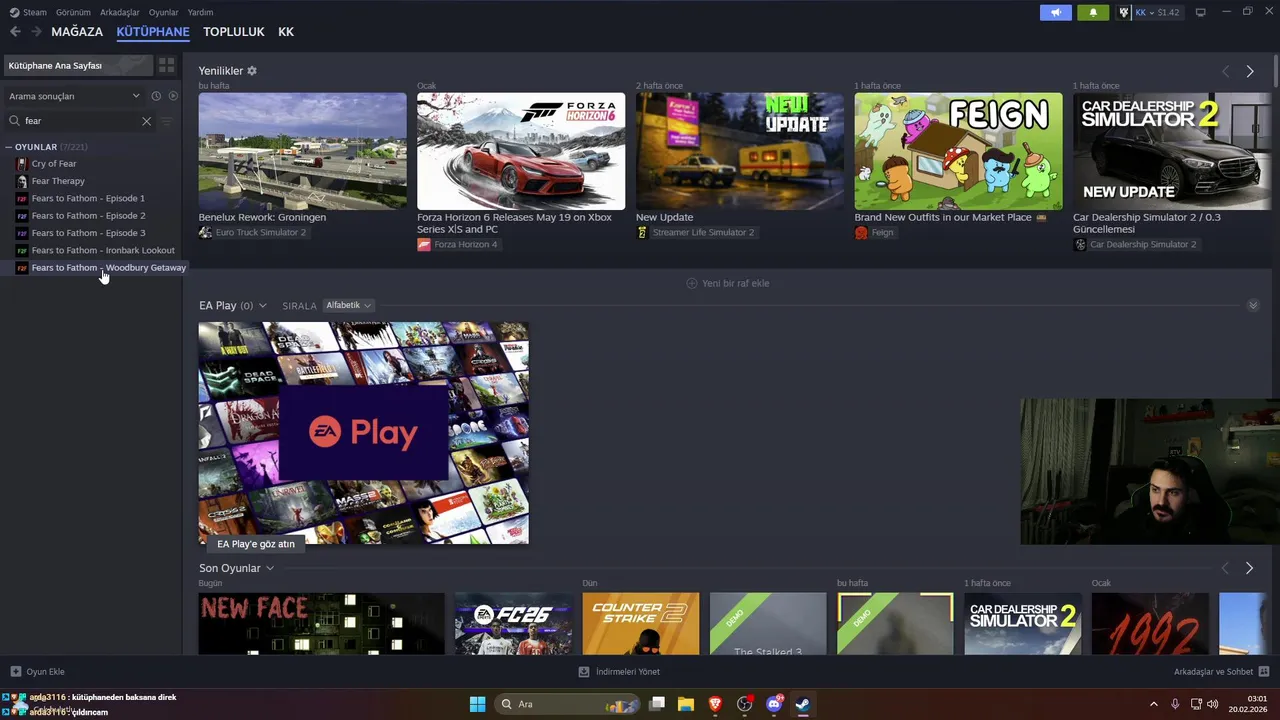Toggle grid view icon beside Kütüphane Ana Sayfası
This screenshot has height=720, width=1280.
pyautogui.click(x=167, y=65)
